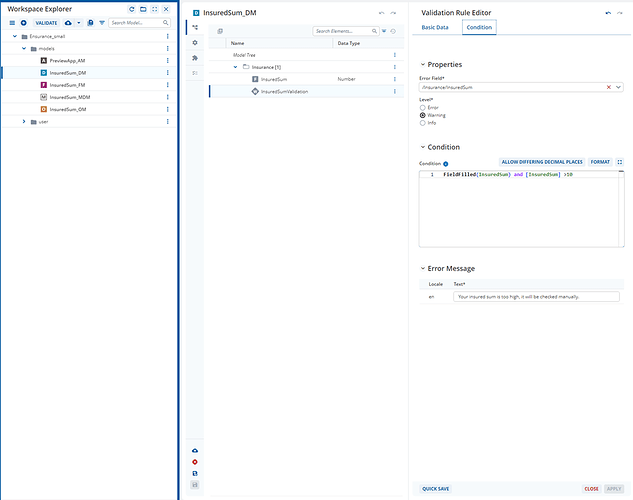Select the InsuredSum field row
Image resolution: width=633 pixels, height=500 pixels.
(306, 79)
